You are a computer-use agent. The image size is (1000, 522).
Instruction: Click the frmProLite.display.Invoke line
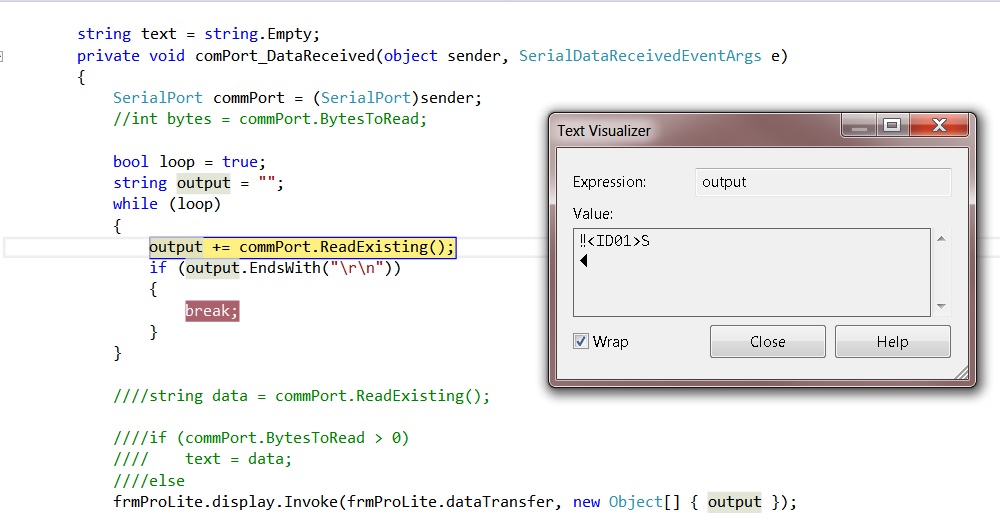pos(455,502)
